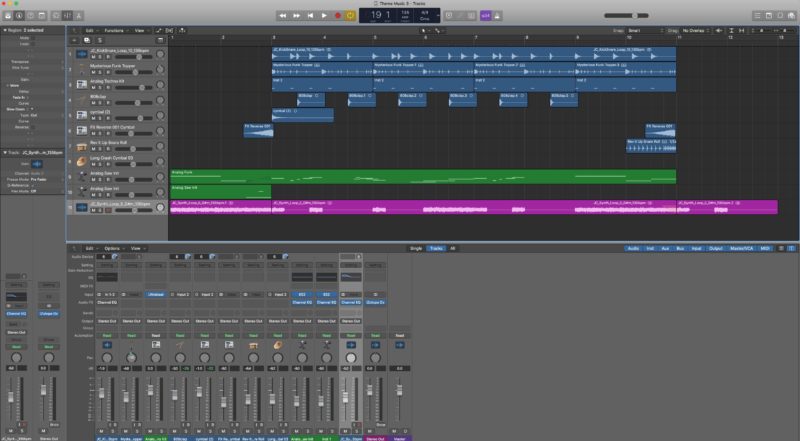
Task: Open the Tracks area View menu
Action: (140, 31)
